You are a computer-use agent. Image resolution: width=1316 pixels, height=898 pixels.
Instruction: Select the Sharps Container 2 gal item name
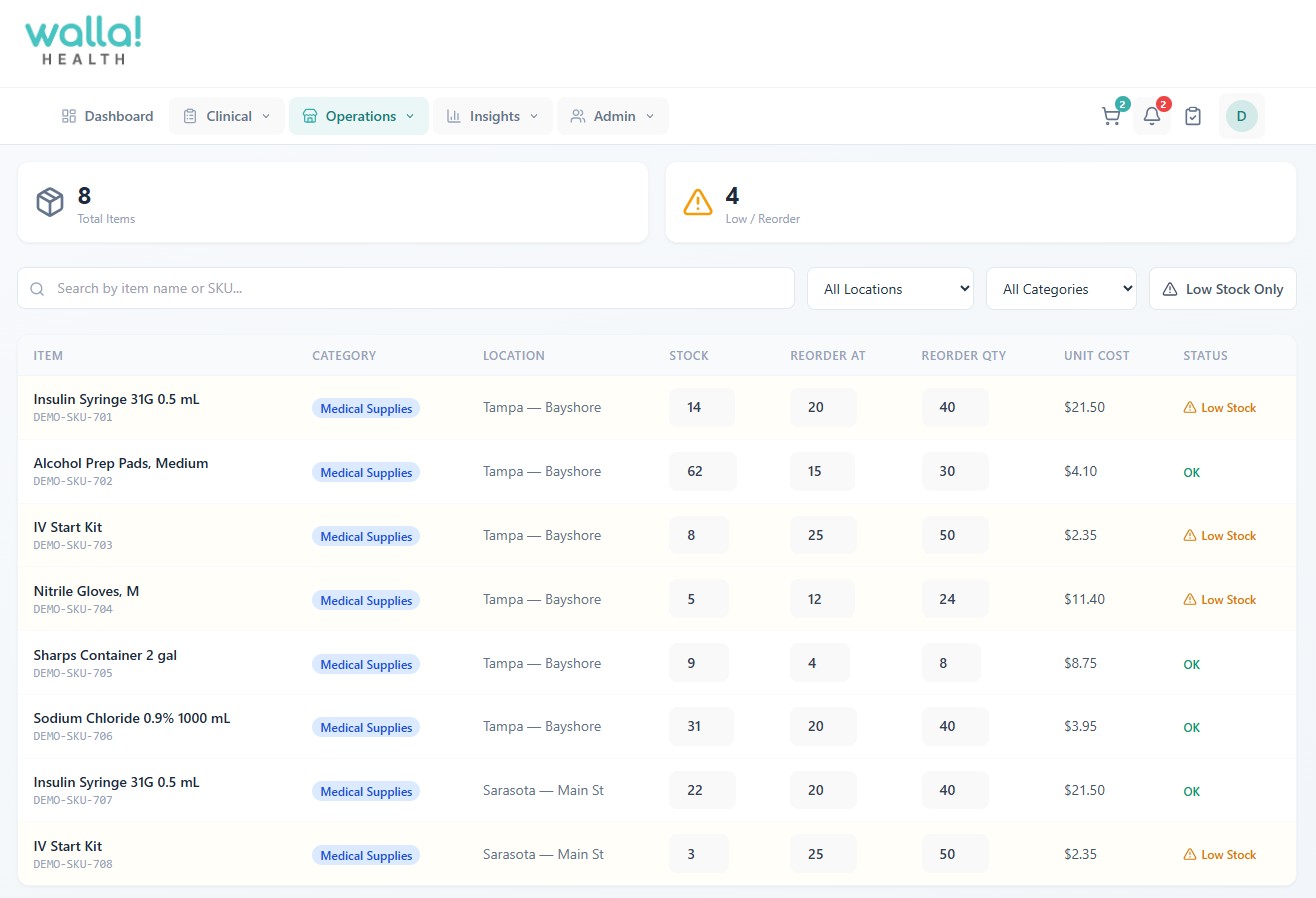point(105,655)
